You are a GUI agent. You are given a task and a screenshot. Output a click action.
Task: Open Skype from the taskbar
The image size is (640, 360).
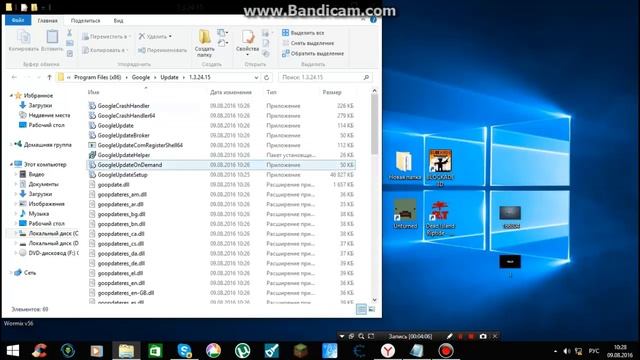[184, 351]
